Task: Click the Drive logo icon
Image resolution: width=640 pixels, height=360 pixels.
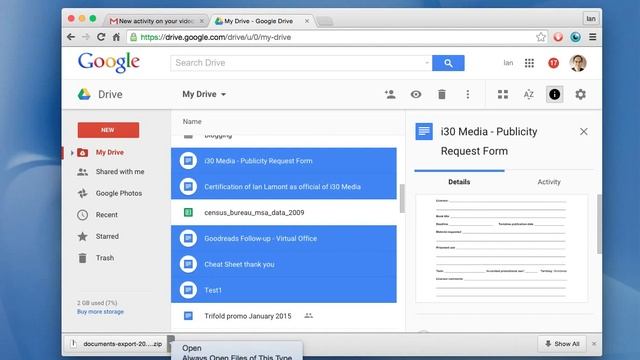Action: pos(84,94)
